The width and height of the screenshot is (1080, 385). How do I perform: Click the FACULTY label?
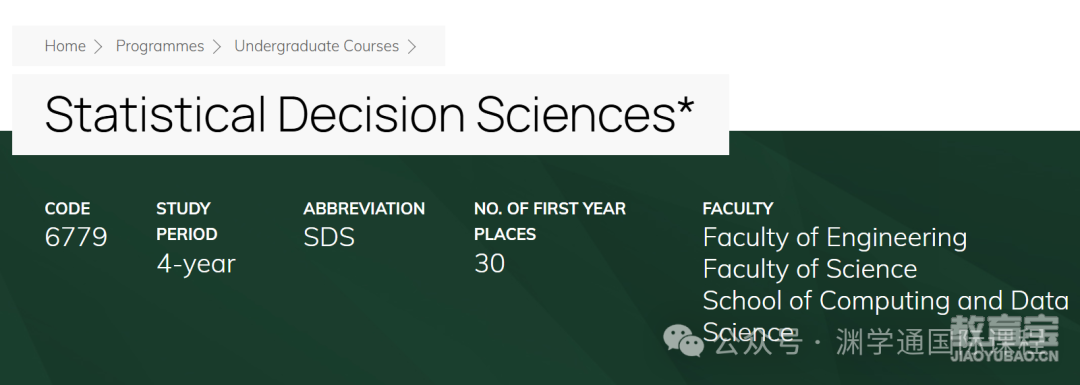tap(738, 208)
